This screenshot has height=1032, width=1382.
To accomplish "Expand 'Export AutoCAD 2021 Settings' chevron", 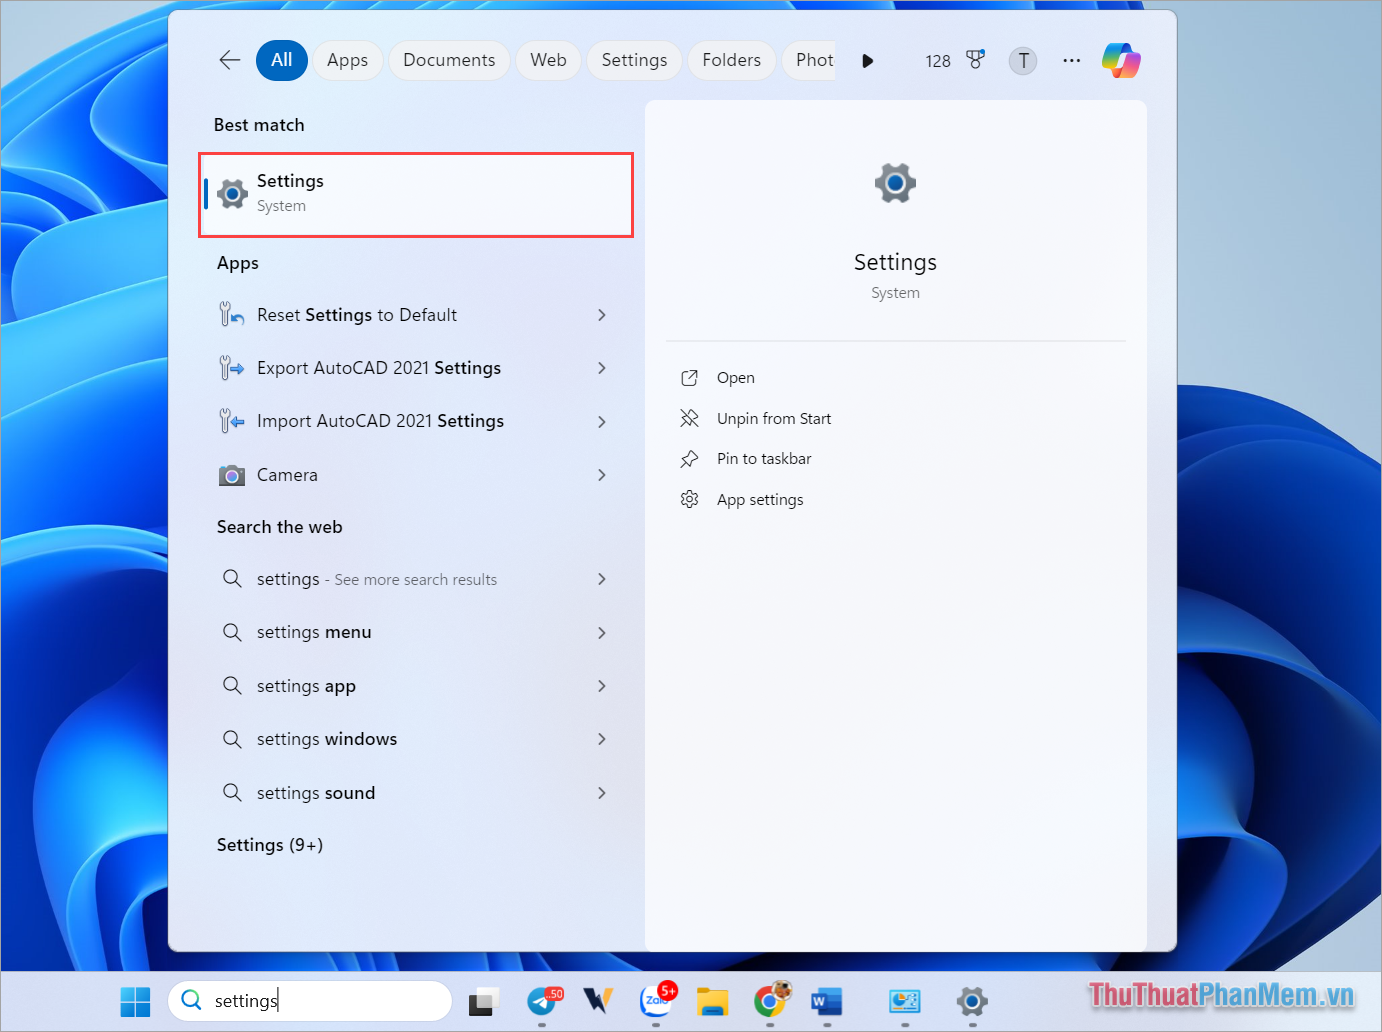I will pos(602,368).
